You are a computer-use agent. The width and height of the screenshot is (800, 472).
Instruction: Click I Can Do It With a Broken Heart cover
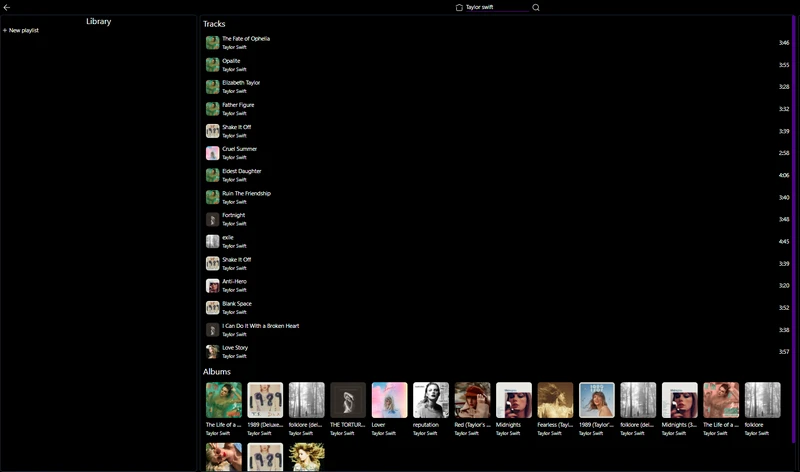coord(212,330)
